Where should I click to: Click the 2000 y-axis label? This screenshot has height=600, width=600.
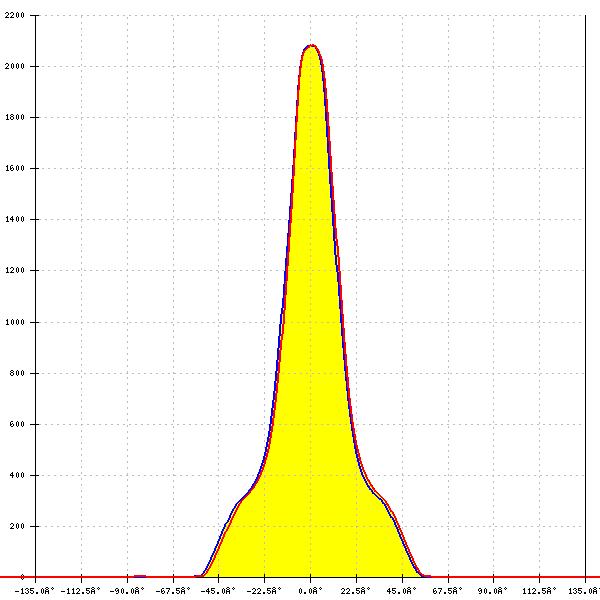15,66
